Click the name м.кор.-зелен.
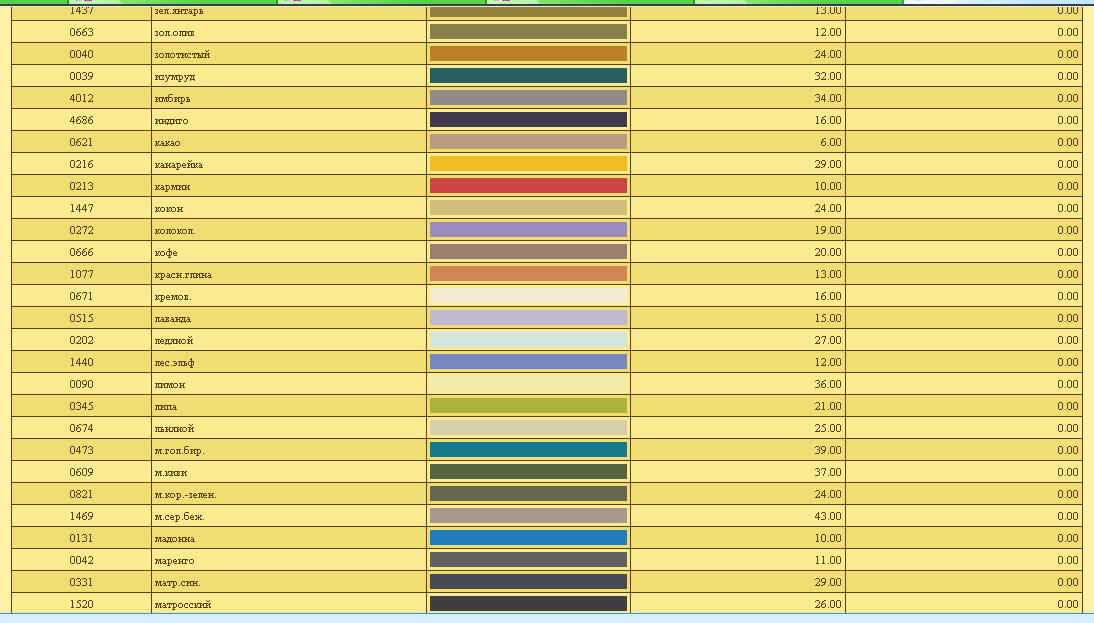The image size is (1094, 623). 186,494
